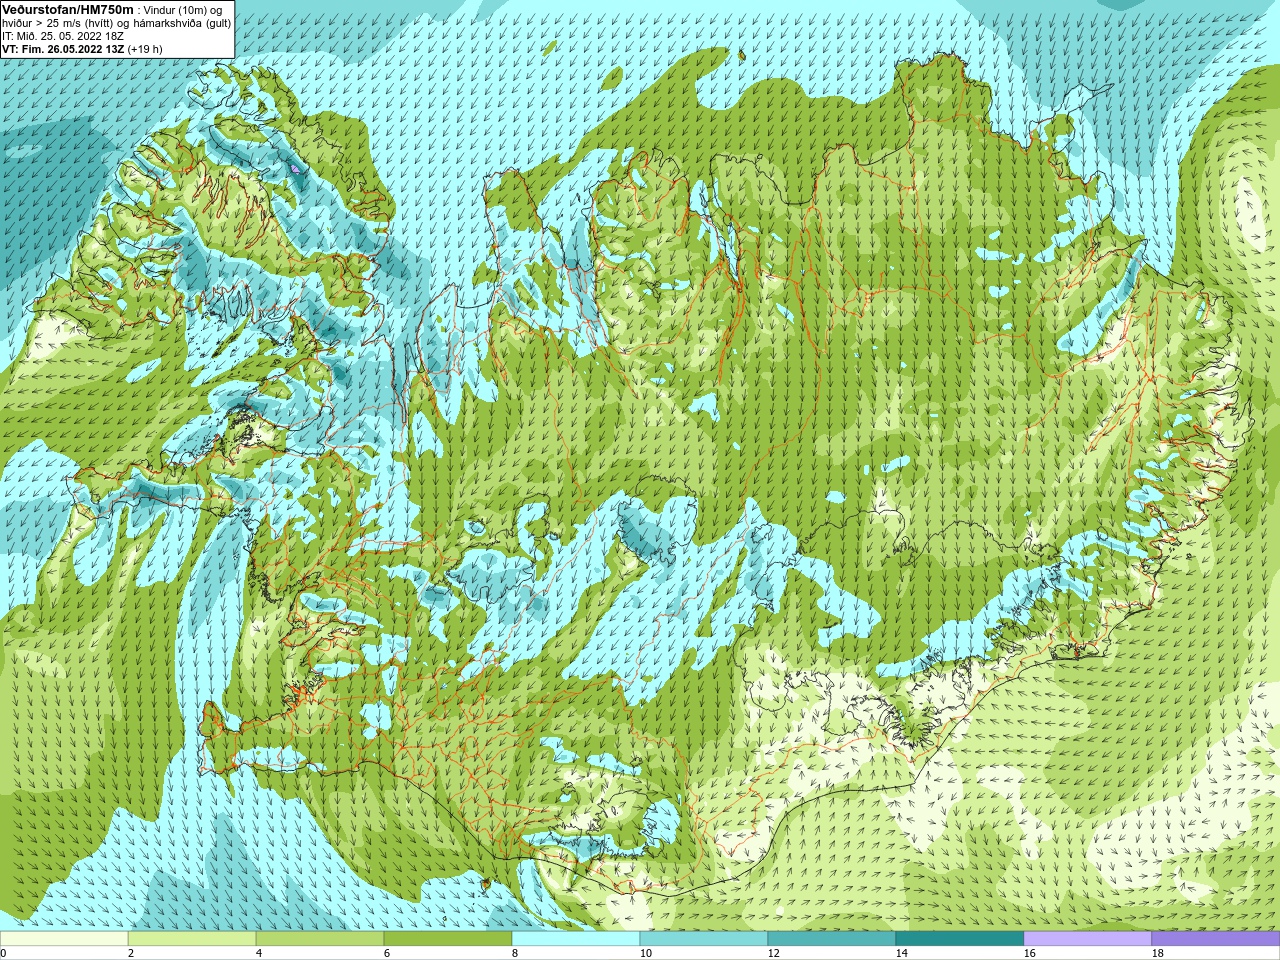Click the "Veðurstofan/HM750m" title text
Image resolution: width=1280 pixels, height=960 pixels.
click(x=67, y=9)
